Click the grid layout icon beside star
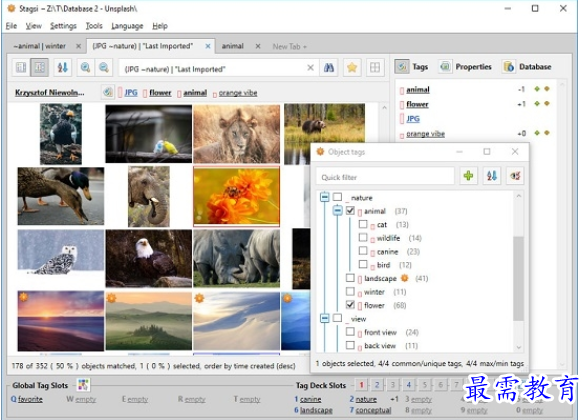 coord(375,68)
